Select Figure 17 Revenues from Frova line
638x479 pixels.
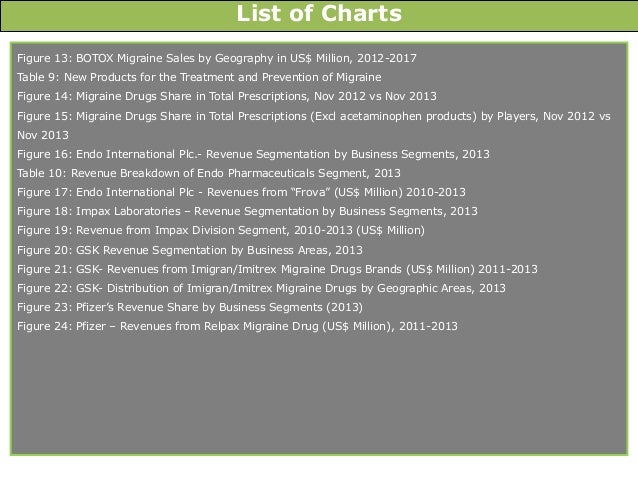241,192
